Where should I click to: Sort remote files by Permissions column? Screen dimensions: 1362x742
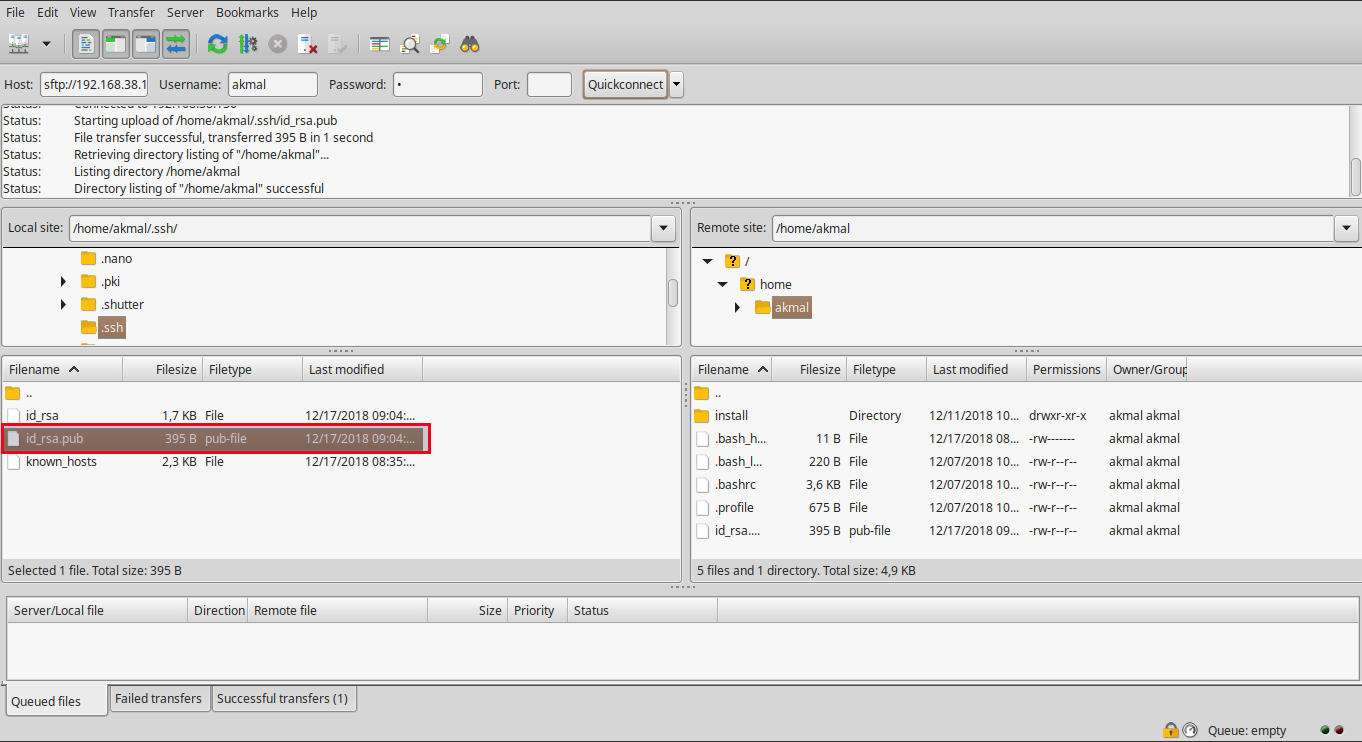(x=1066, y=369)
